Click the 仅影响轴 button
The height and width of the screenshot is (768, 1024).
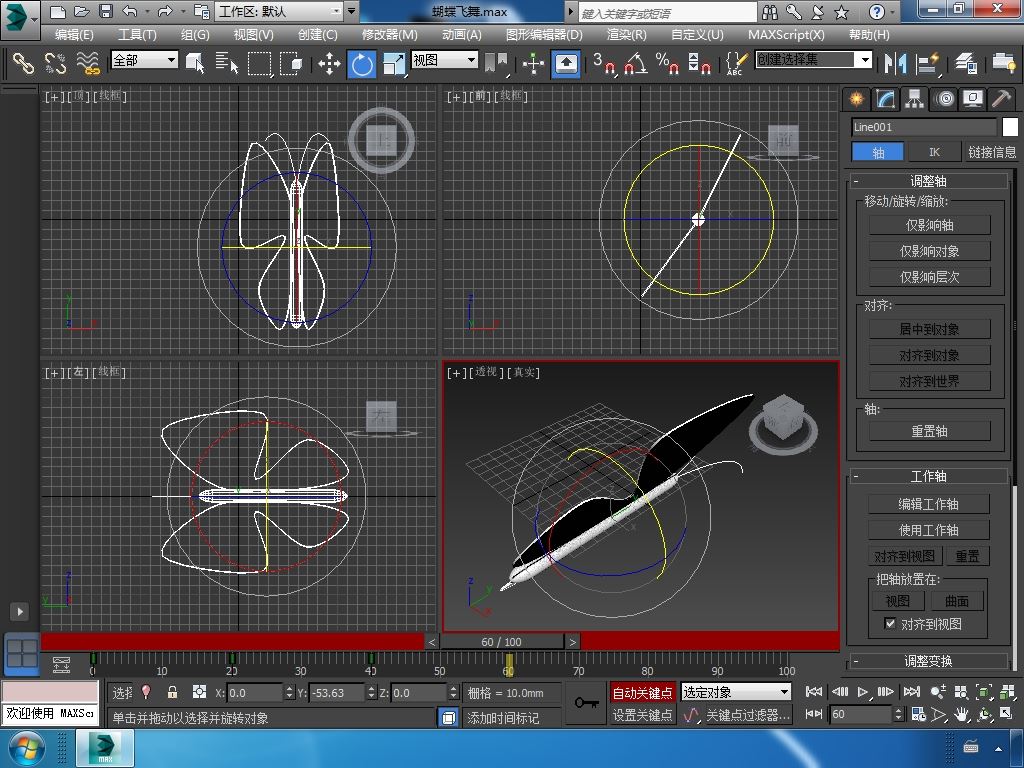click(929, 225)
